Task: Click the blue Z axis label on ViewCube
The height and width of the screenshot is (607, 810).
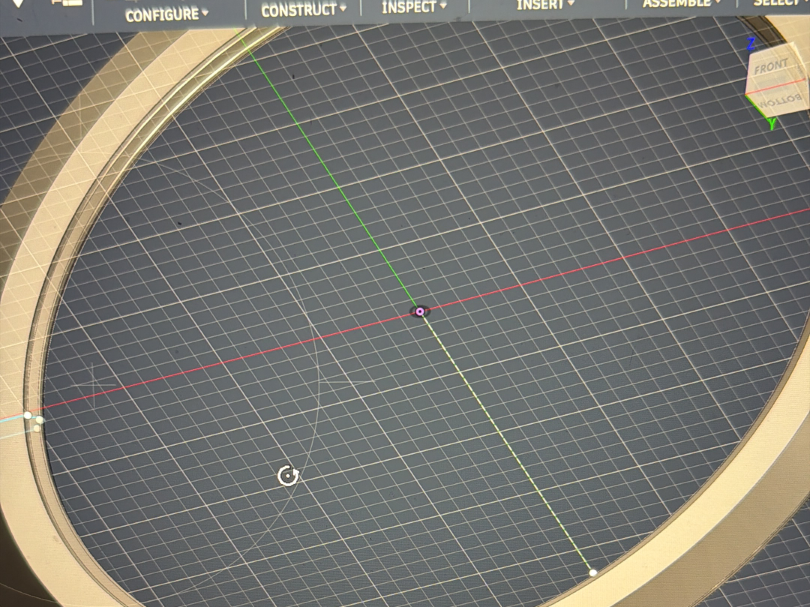Action: (751, 44)
